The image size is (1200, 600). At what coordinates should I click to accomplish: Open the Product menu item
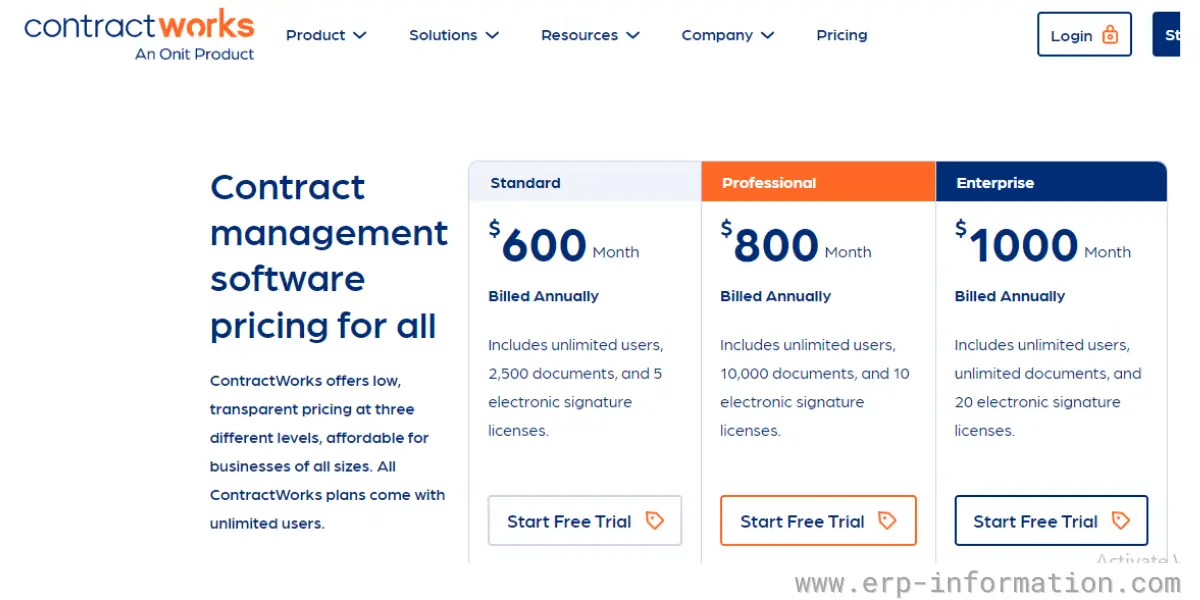(x=327, y=35)
